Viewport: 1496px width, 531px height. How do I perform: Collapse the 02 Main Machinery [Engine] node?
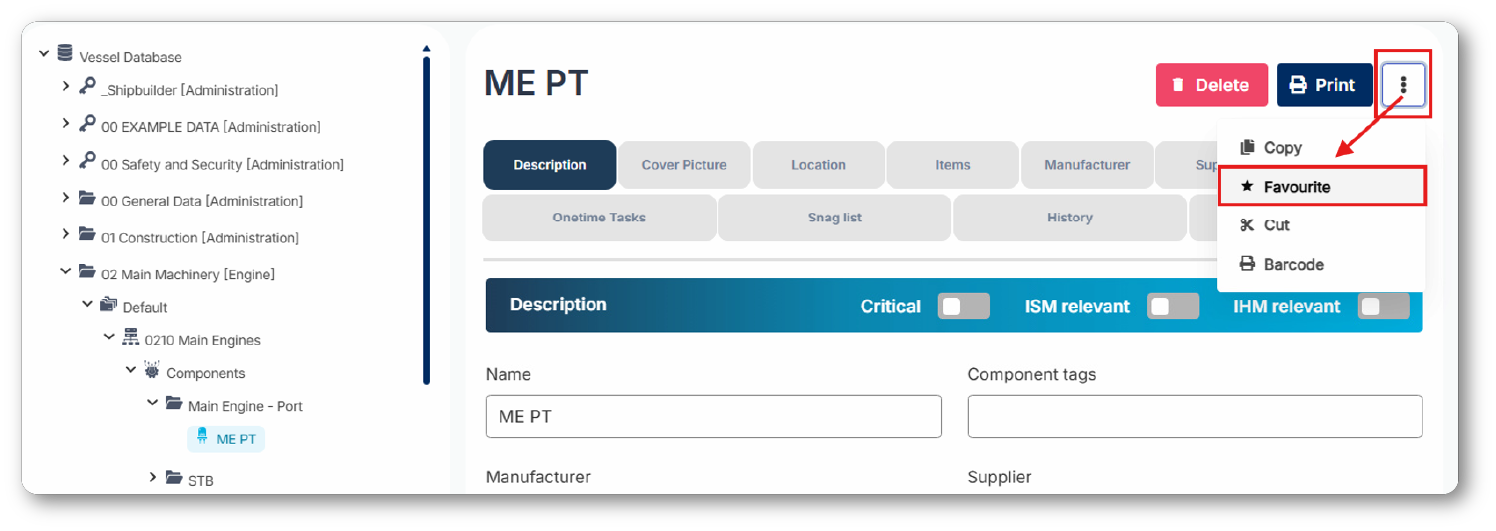pyautogui.click(x=66, y=271)
